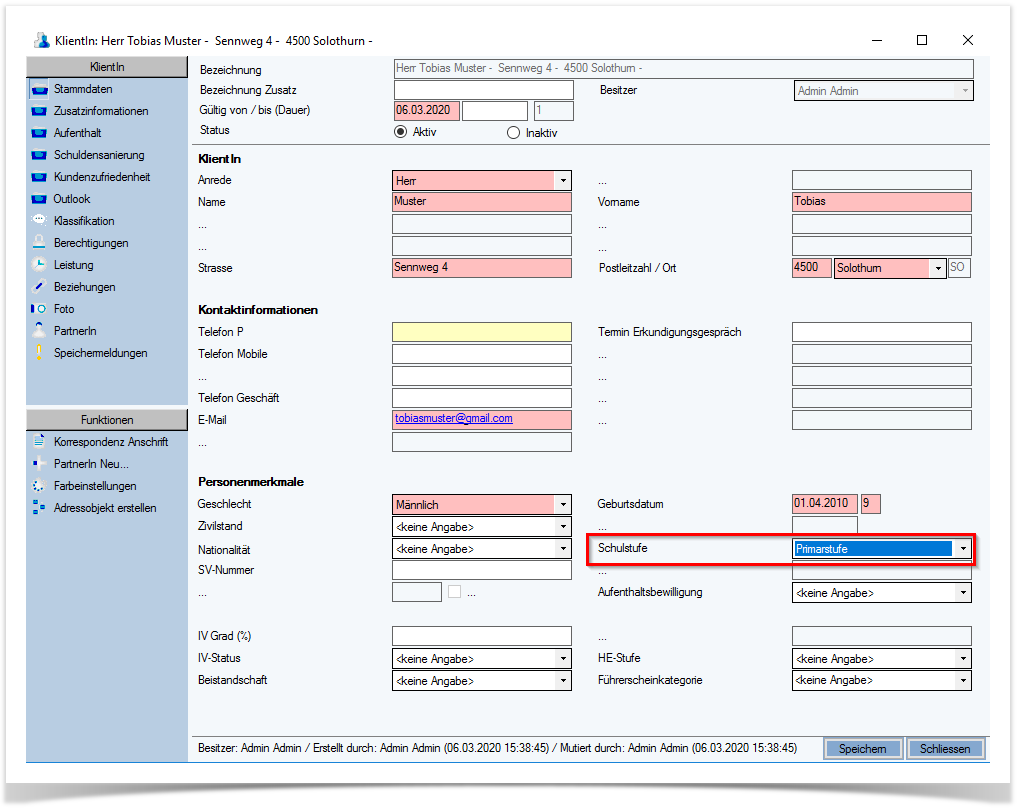Go to Schuldensanierung section
The height and width of the screenshot is (812, 1024).
(x=99, y=155)
